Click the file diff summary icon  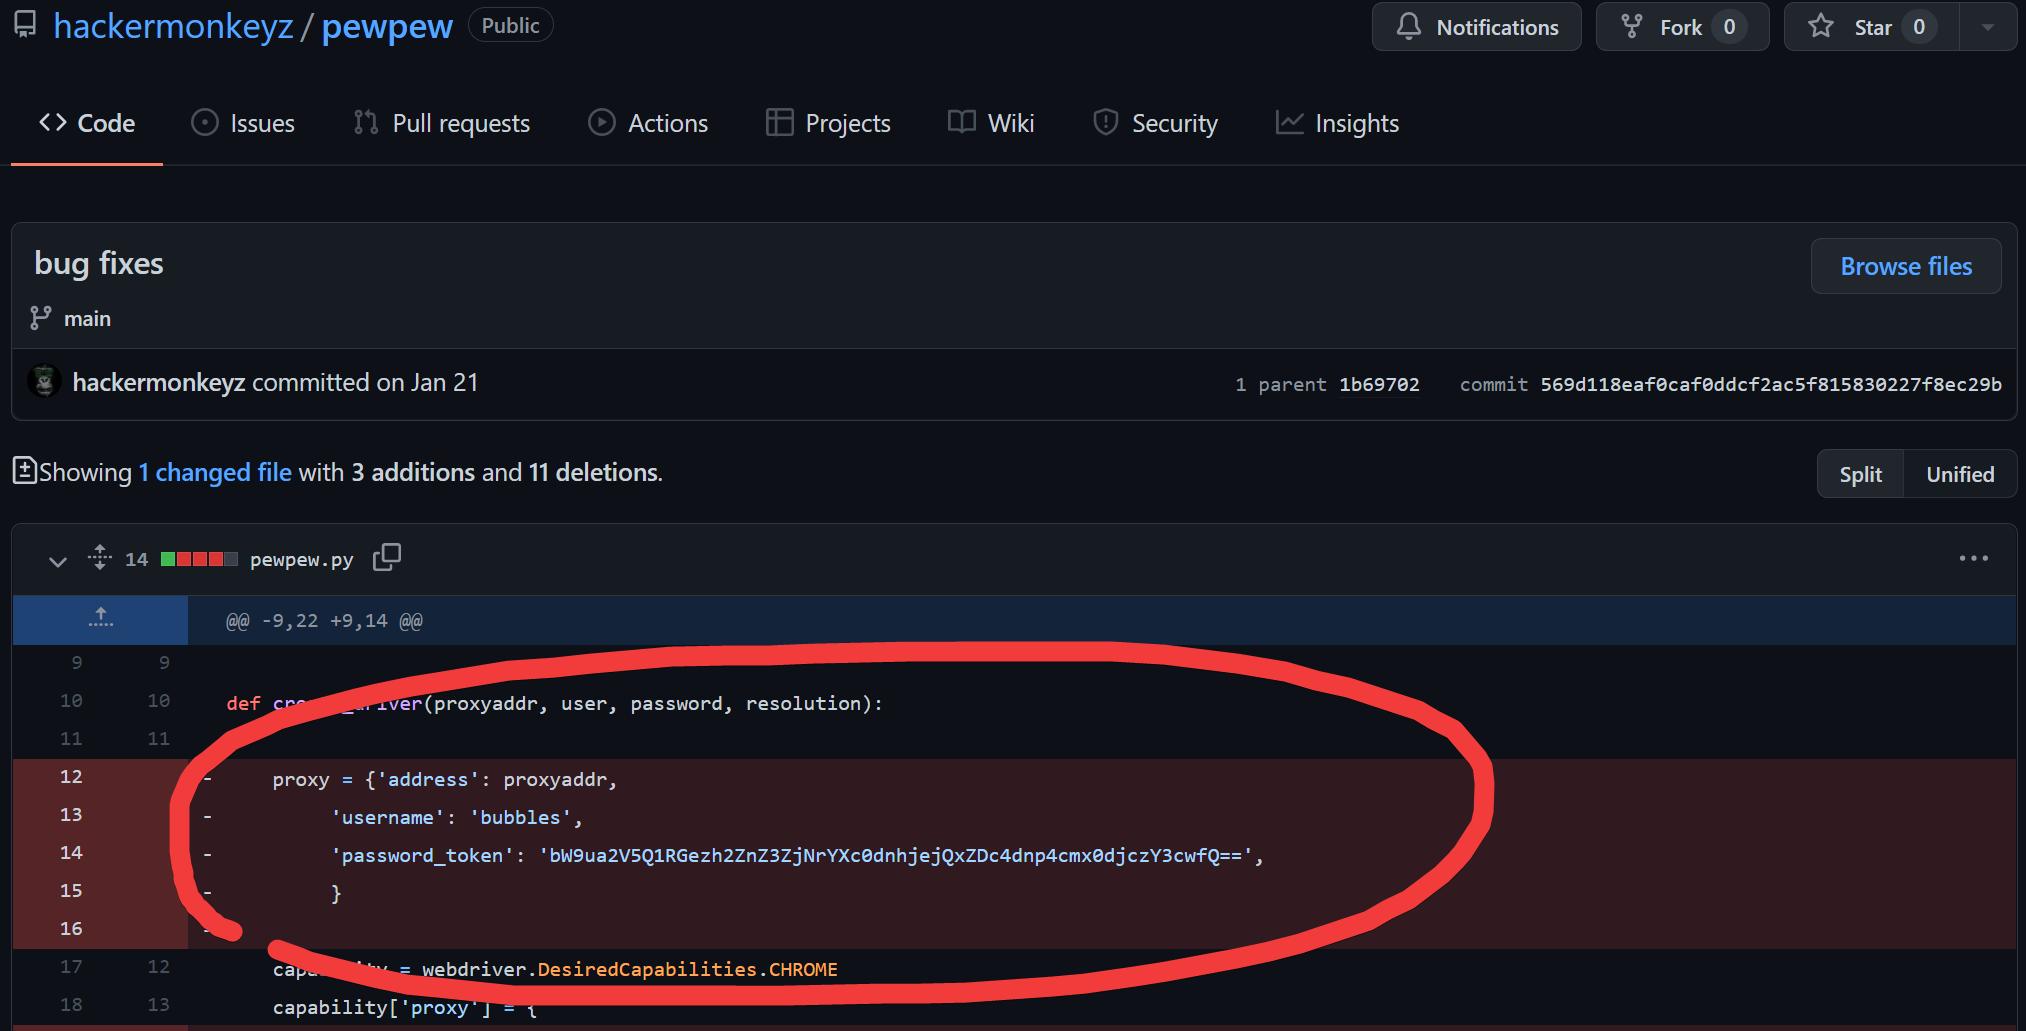[x=24, y=471]
